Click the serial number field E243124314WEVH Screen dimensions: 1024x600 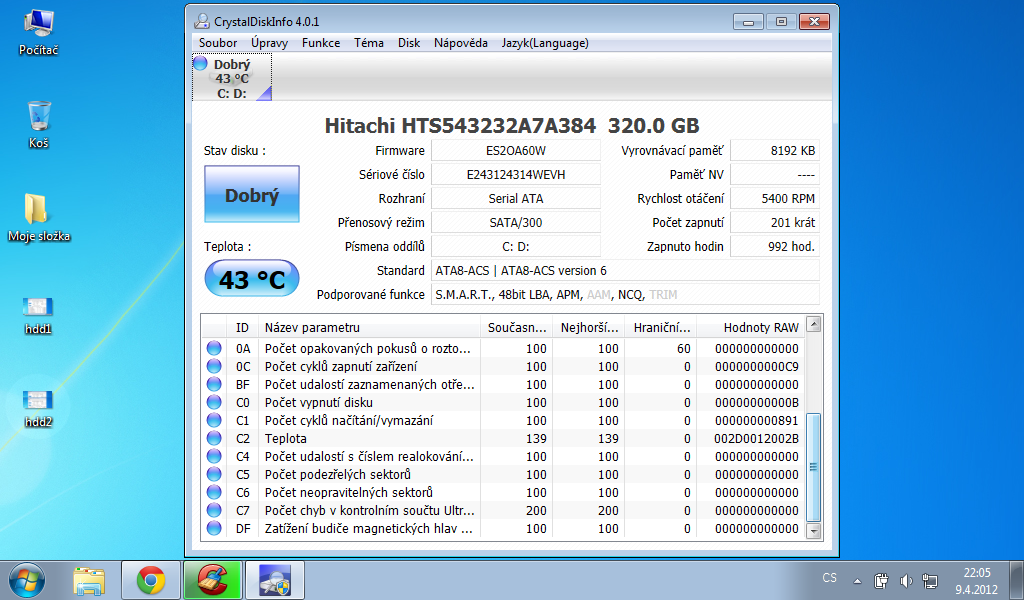(x=516, y=175)
